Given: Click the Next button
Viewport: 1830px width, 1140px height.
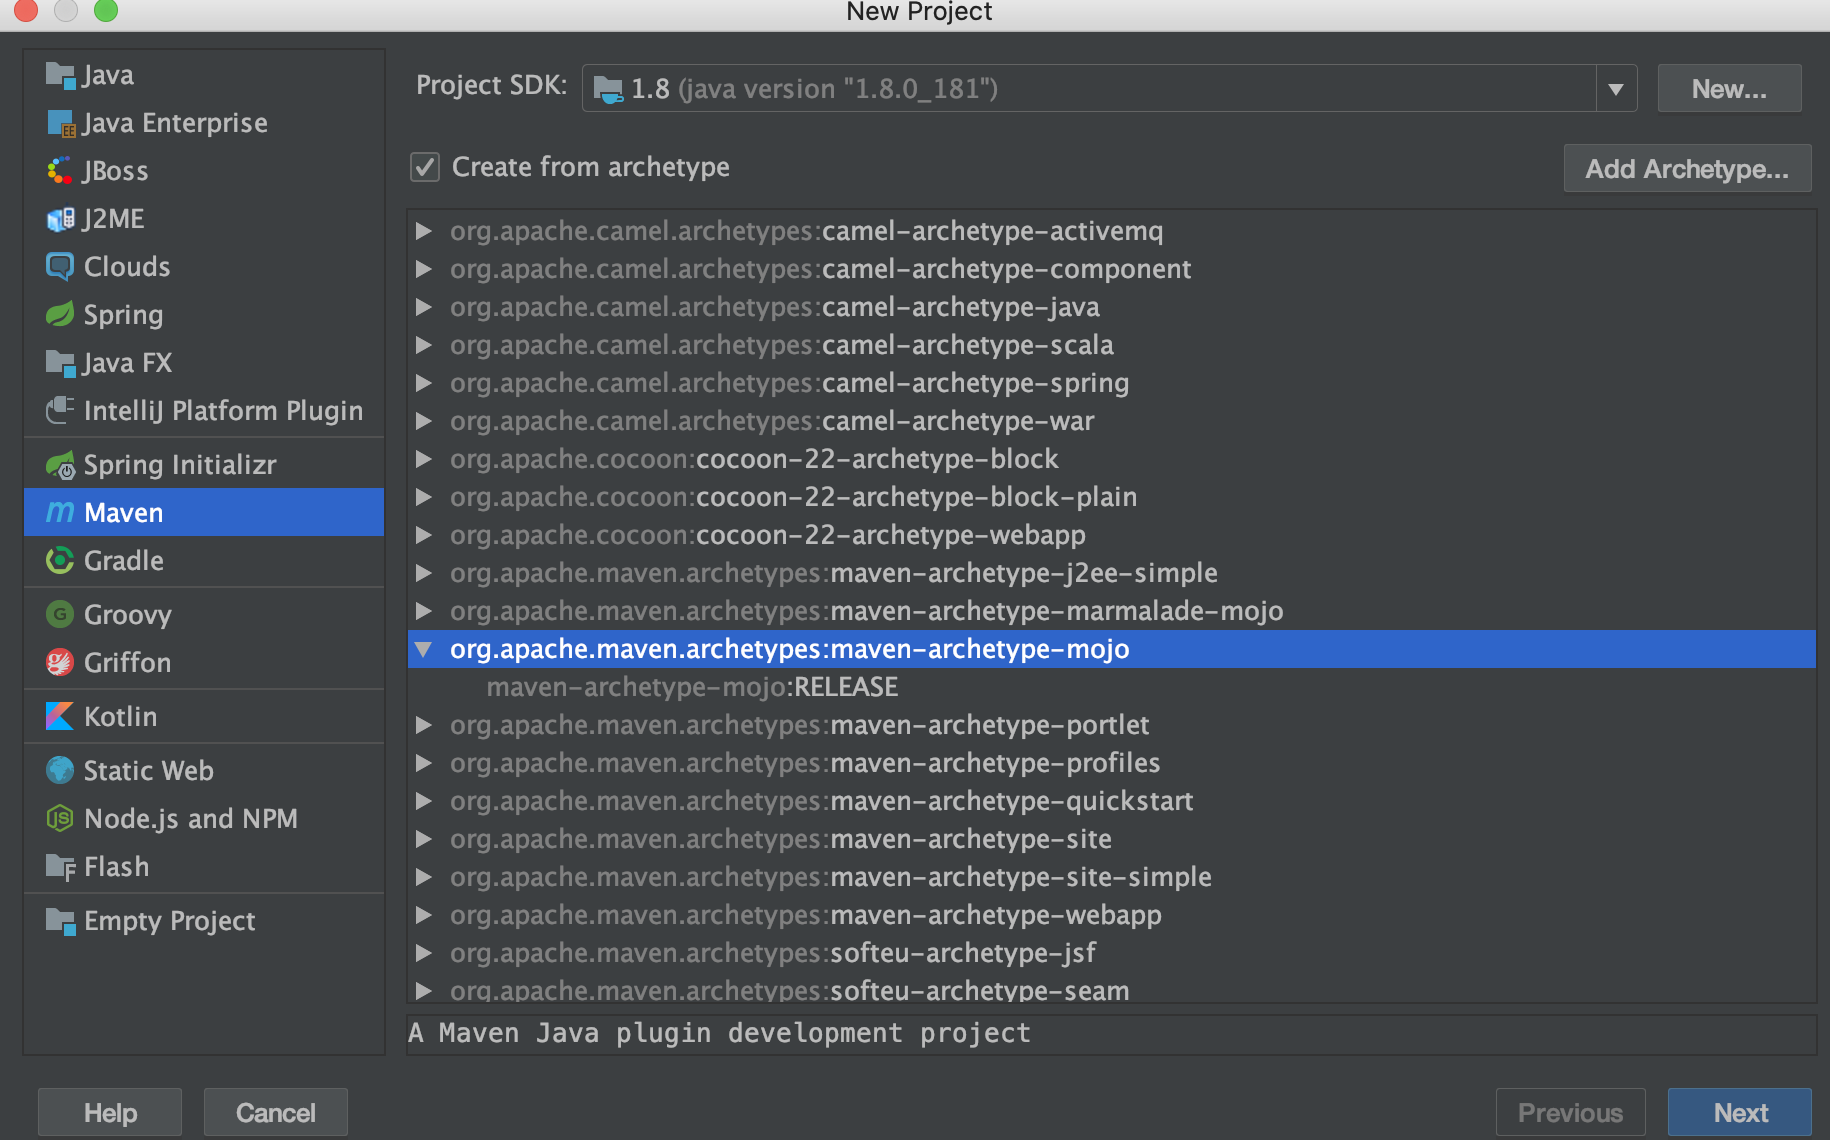Looking at the screenshot, I should tap(1740, 1112).
